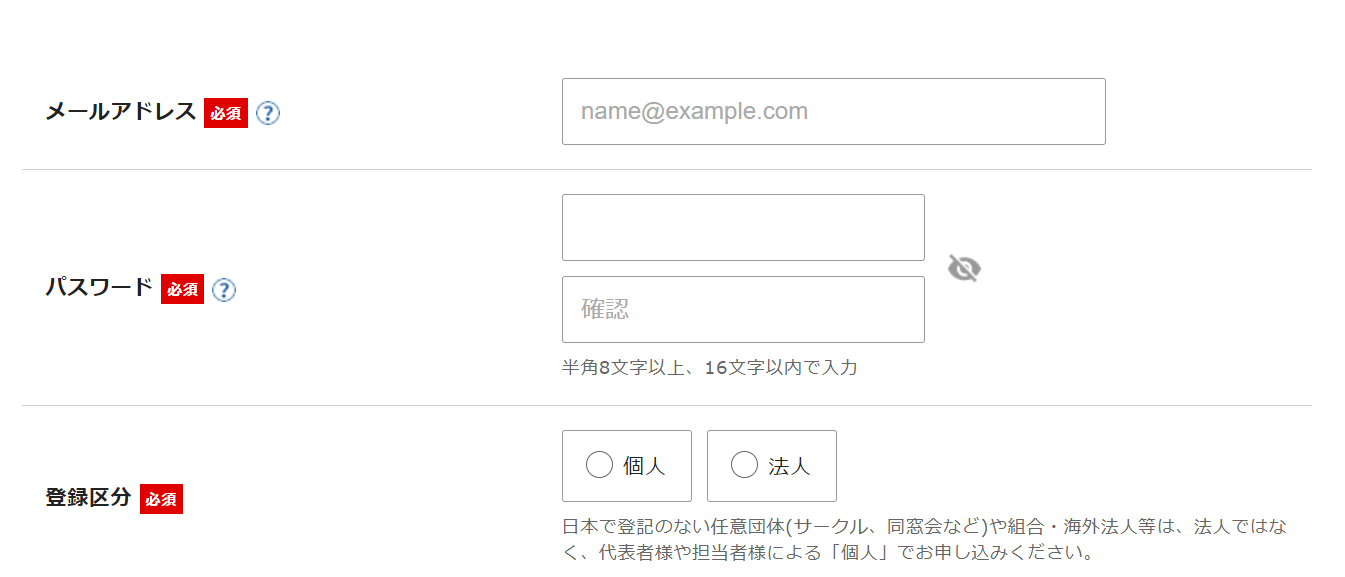The width and height of the screenshot is (1345, 577).
Task: Click the divider line below the email row
Action: [667, 170]
